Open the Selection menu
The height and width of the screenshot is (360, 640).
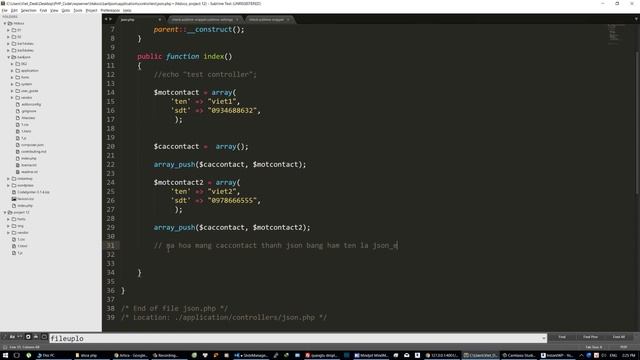point(28,10)
